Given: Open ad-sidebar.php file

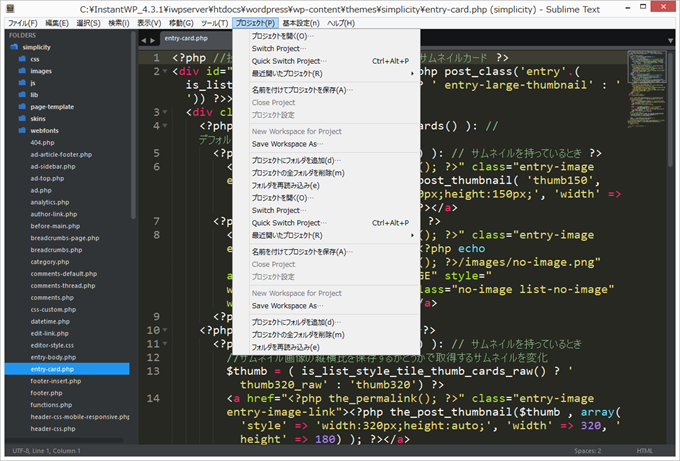Looking at the screenshot, I should coord(53,167).
